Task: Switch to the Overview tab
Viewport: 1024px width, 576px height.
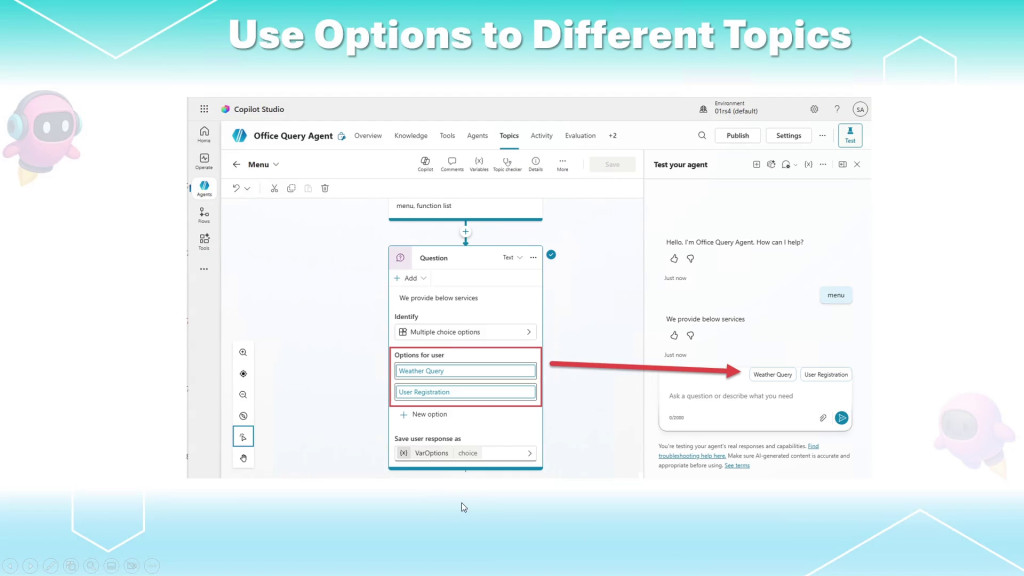Action: tap(368, 136)
